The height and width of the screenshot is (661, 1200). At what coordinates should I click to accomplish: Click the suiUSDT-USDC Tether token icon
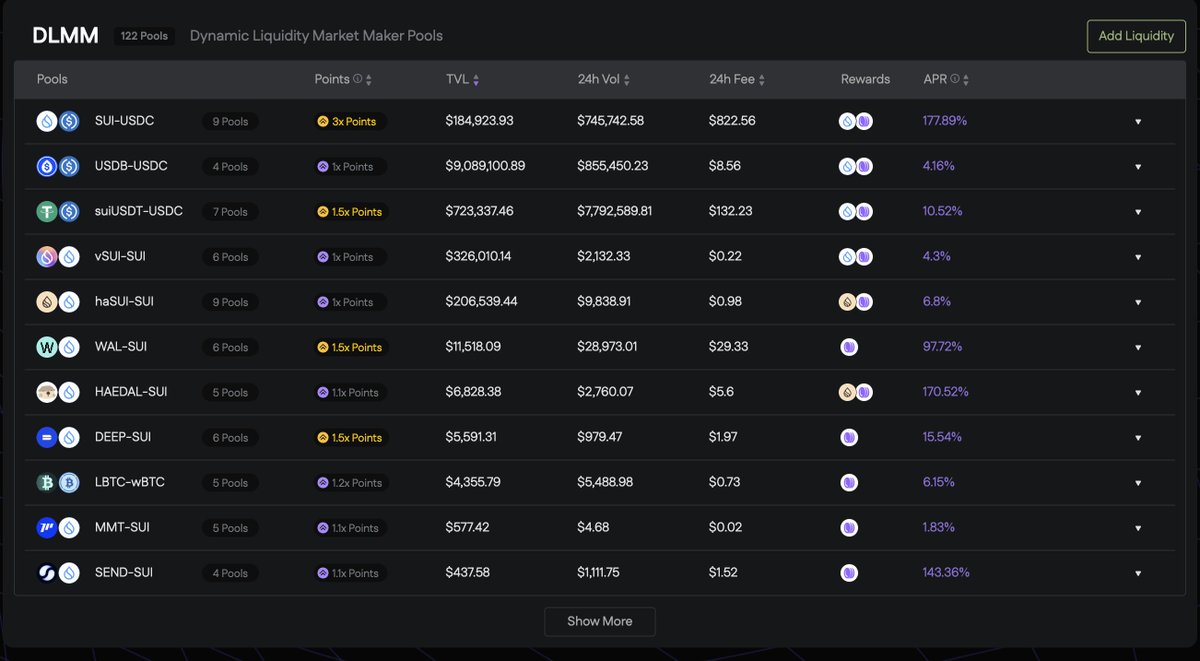pyautogui.click(x=47, y=211)
